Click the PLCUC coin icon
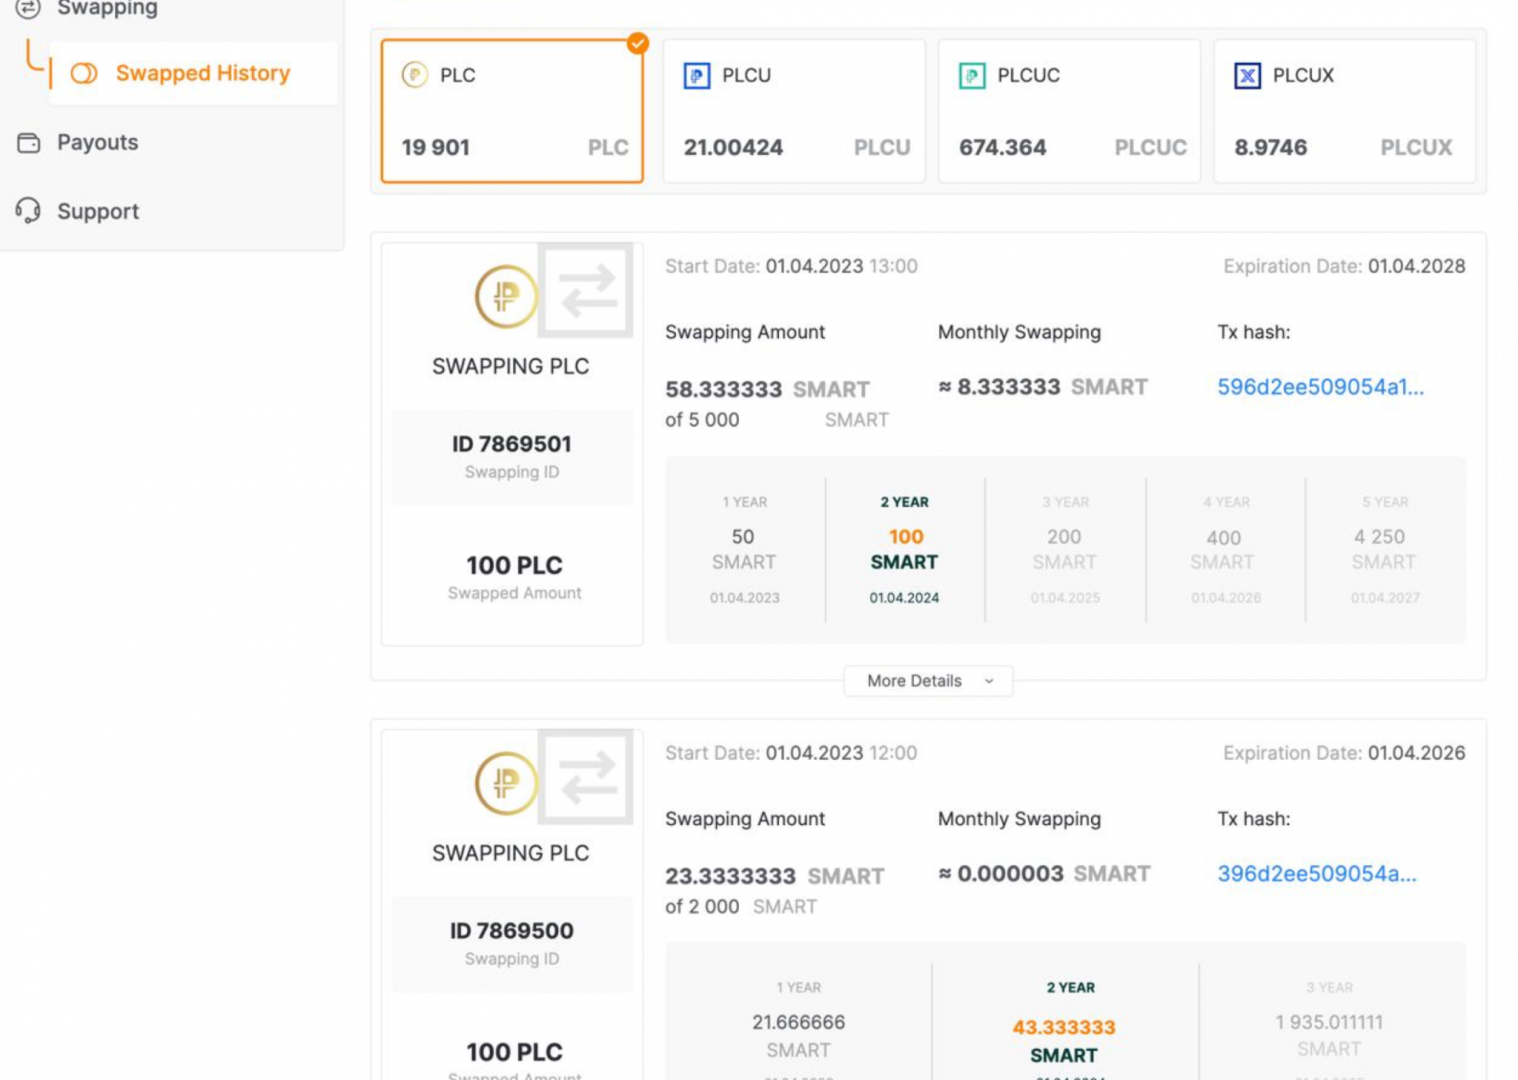The image size is (1518, 1080). [972, 76]
